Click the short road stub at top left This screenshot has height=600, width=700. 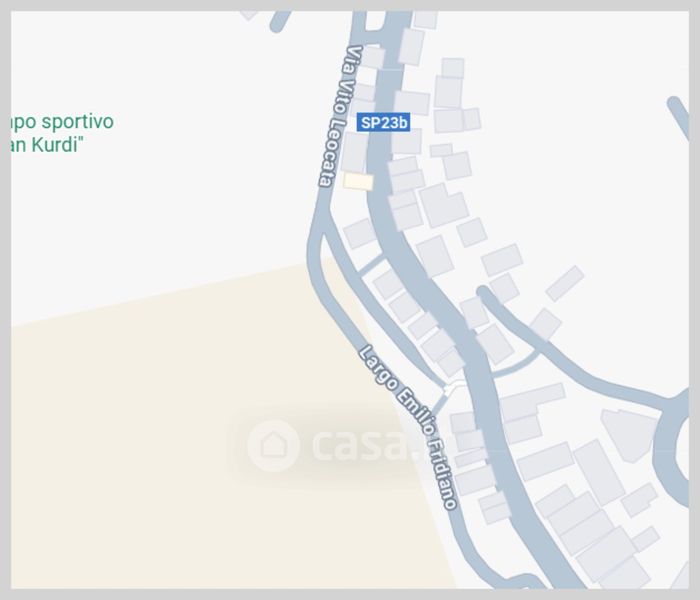279,21
